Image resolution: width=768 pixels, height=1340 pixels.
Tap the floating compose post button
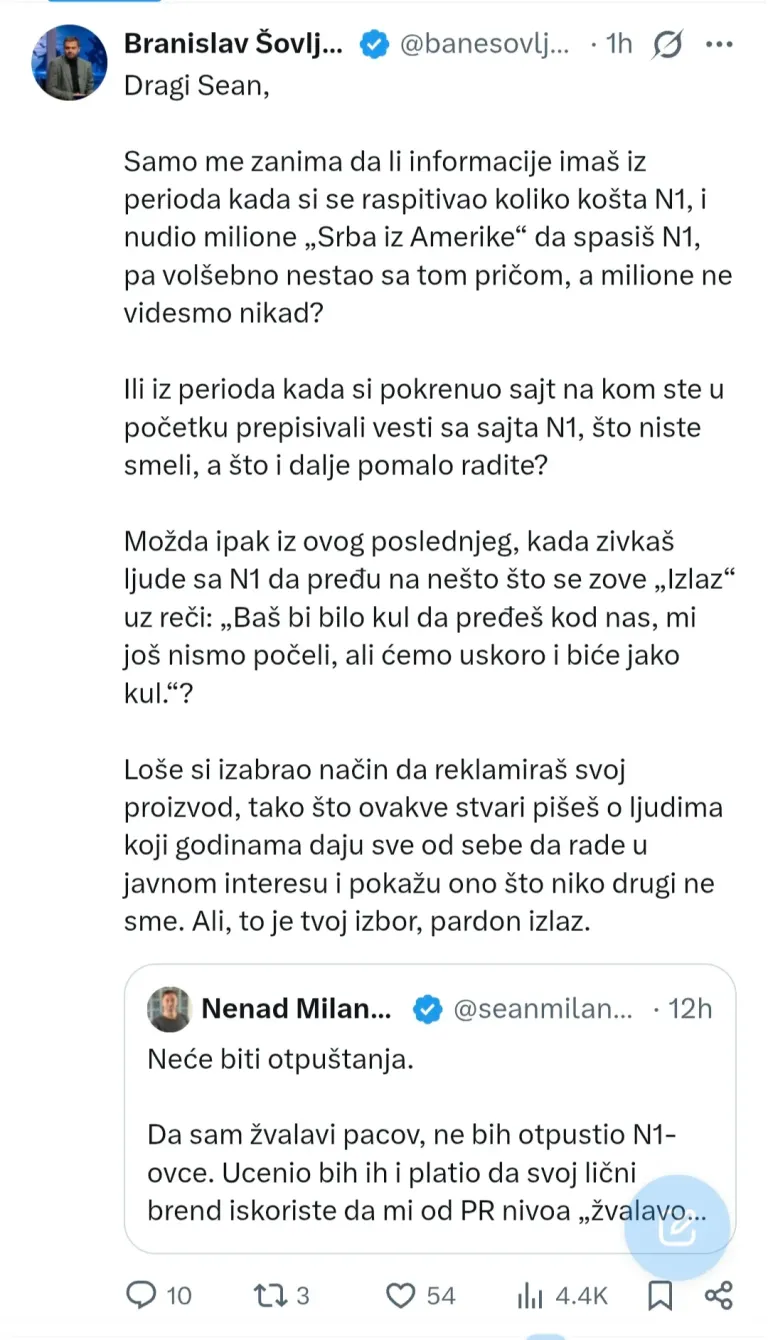tap(674, 1228)
